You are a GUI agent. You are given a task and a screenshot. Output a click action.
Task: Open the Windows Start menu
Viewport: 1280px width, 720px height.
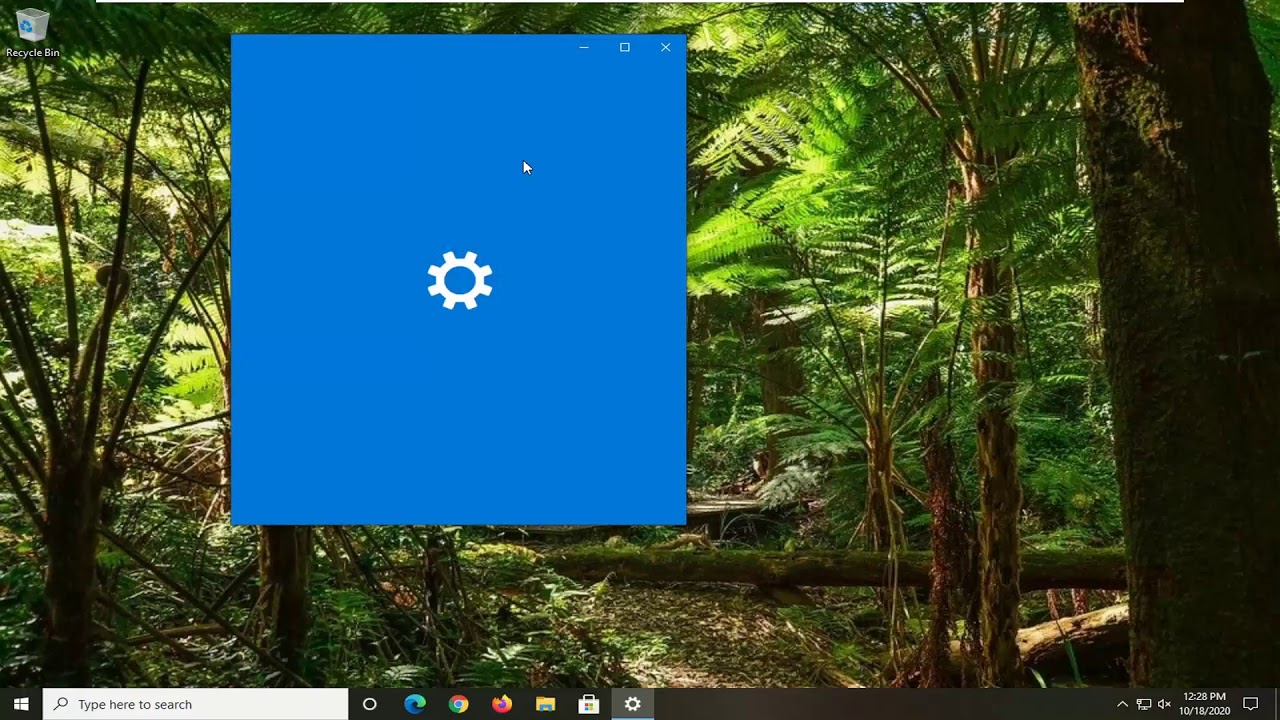pyautogui.click(x=21, y=704)
